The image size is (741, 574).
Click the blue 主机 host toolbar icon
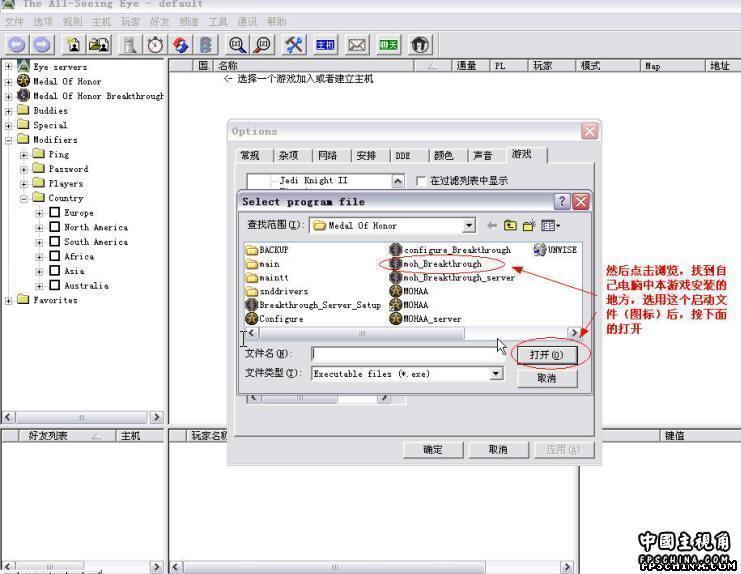click(325, 45)
